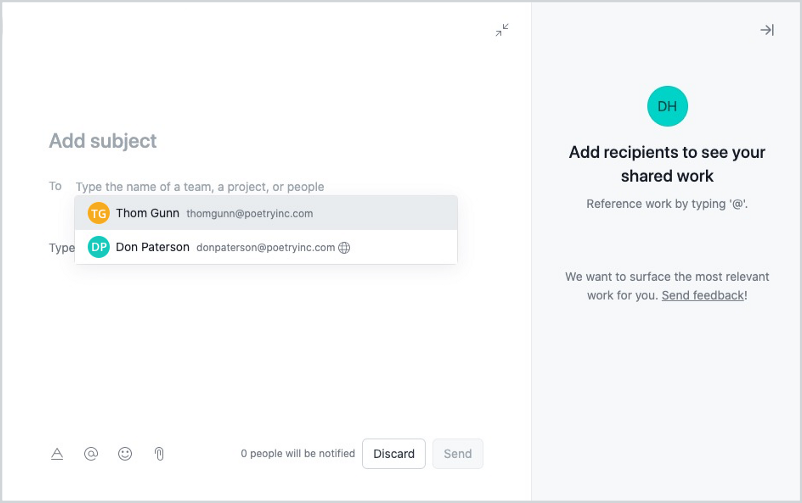Image resolution: width=802 pixels, height=503 pixels.
Task: Open the emoji picker
Action: coord(125,454)
